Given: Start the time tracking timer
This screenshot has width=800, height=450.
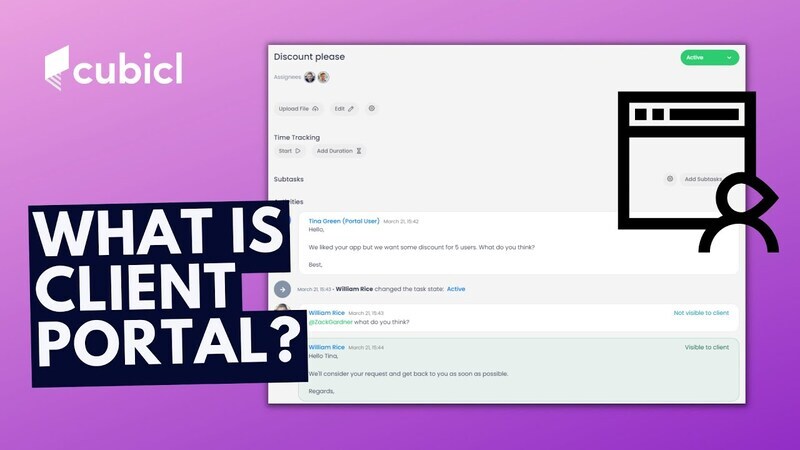Looking at the screenshot, I should (x=289, y=151).
